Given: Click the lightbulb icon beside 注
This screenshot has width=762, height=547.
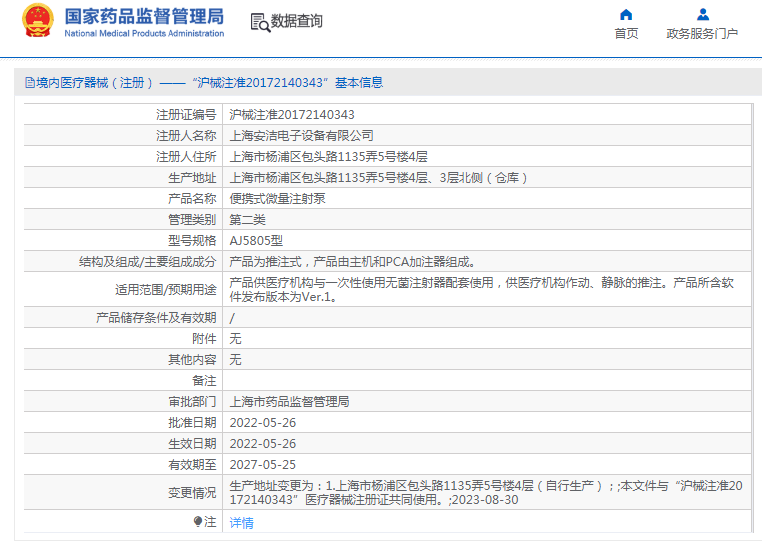Looking at the screenshot, I should pos(197,521).
